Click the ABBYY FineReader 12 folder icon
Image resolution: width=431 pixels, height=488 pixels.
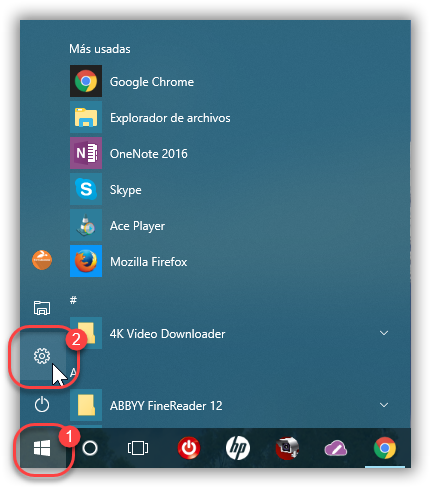coord(86,405)
